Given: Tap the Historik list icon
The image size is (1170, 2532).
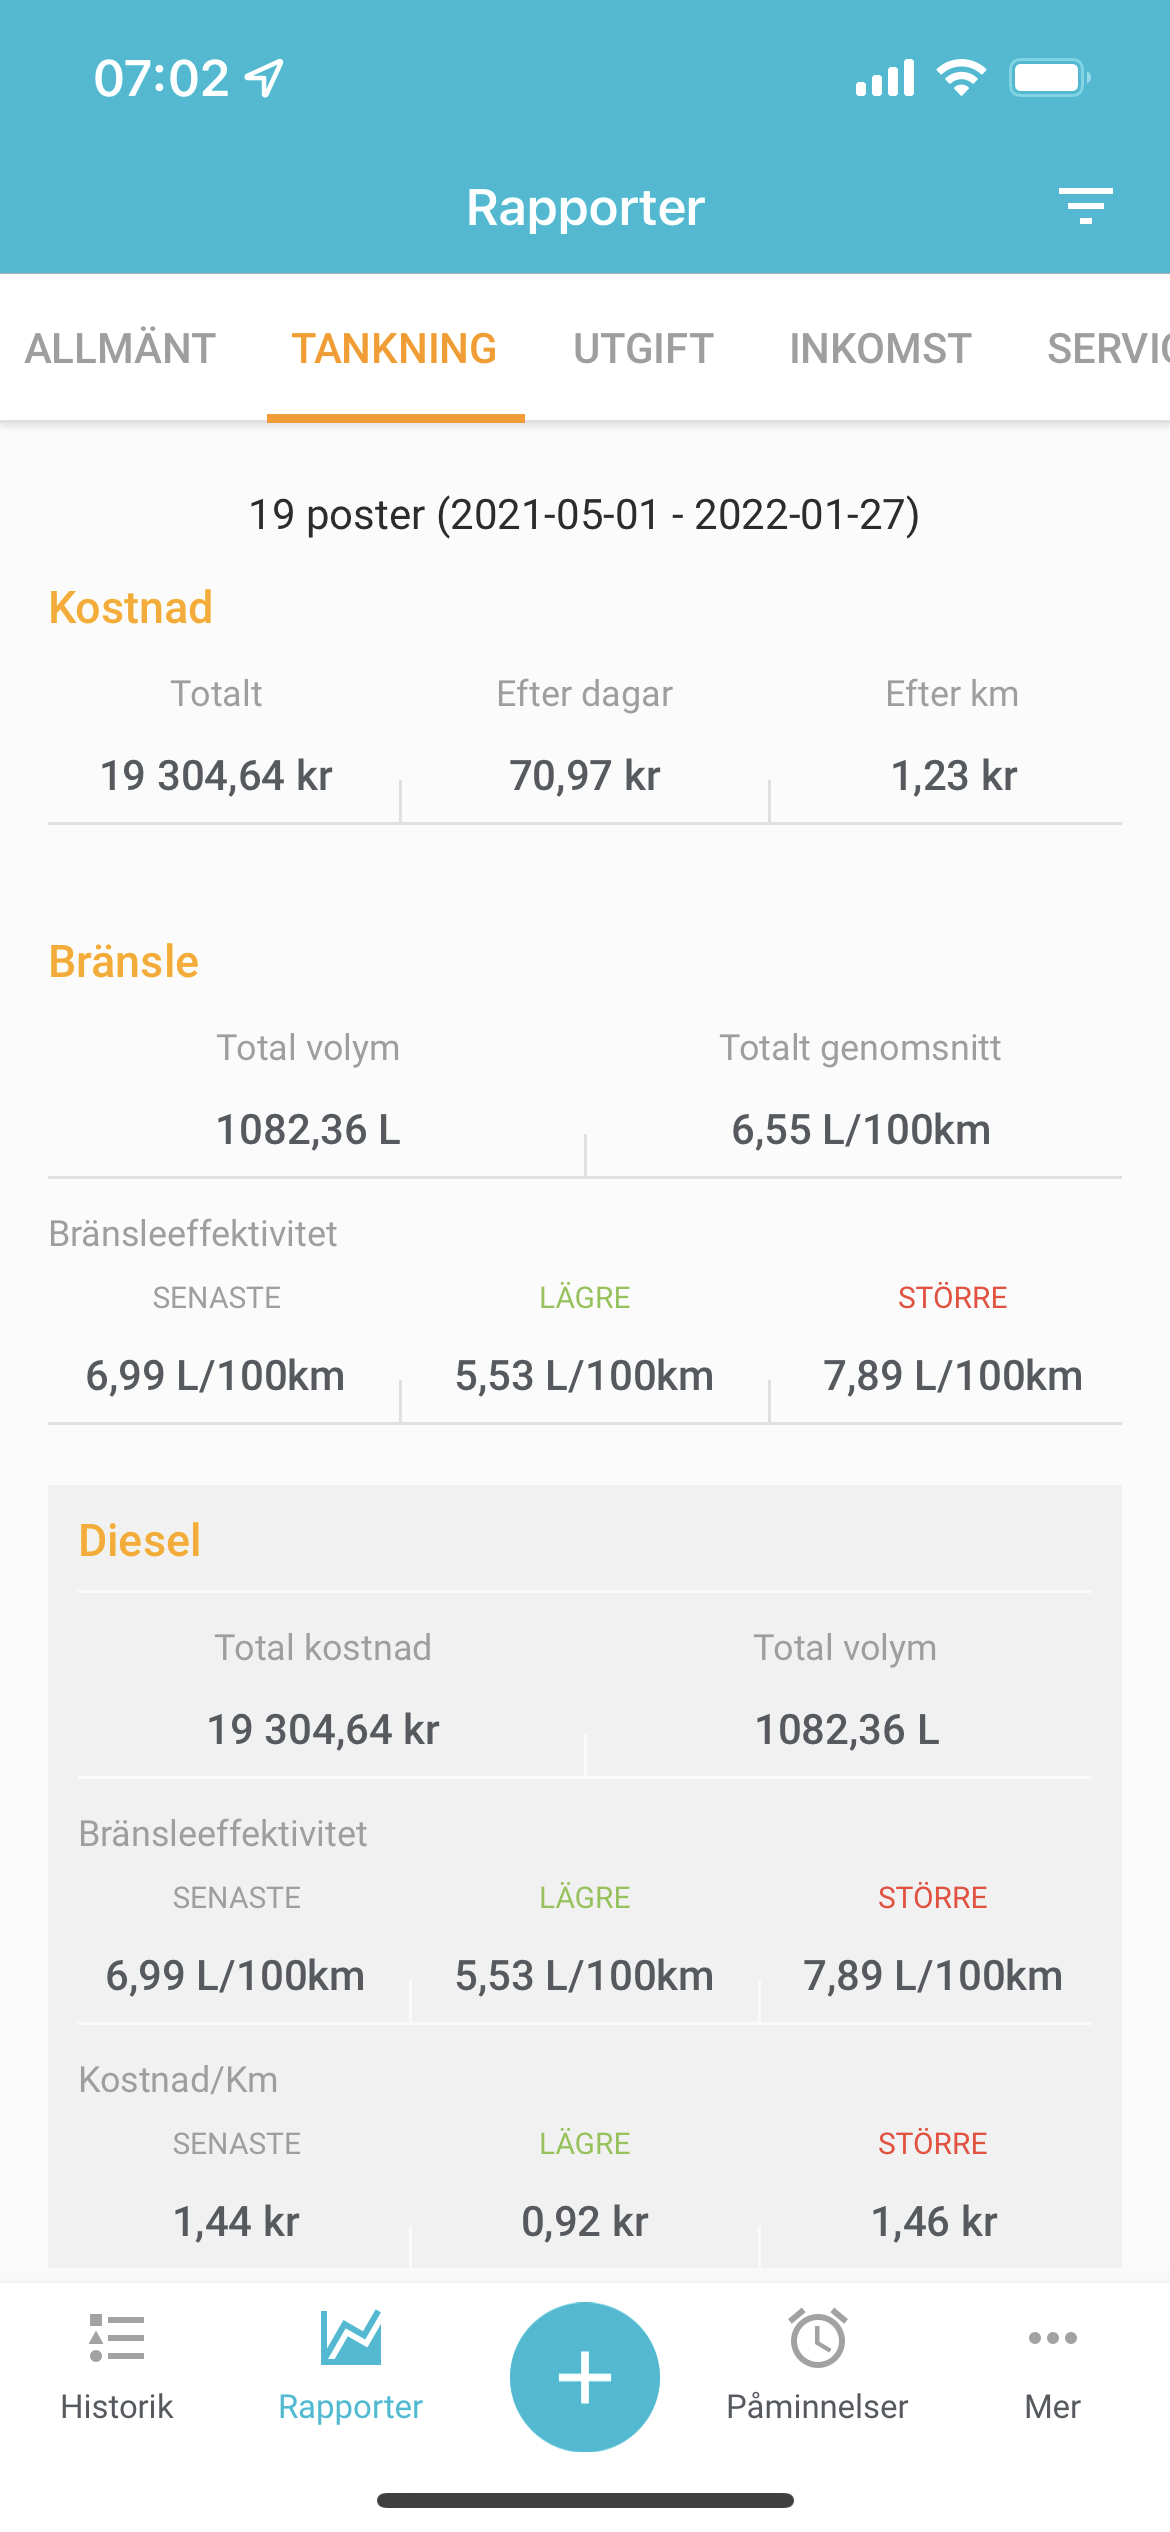Looking at the screenshot, I should point(117,2338).
